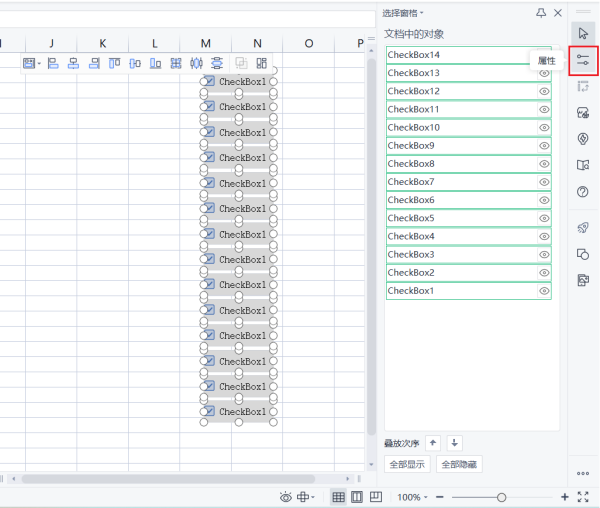Click the 全部显示 button
Image resolution: width=600 pixels, height=508 pixels.
407,464
